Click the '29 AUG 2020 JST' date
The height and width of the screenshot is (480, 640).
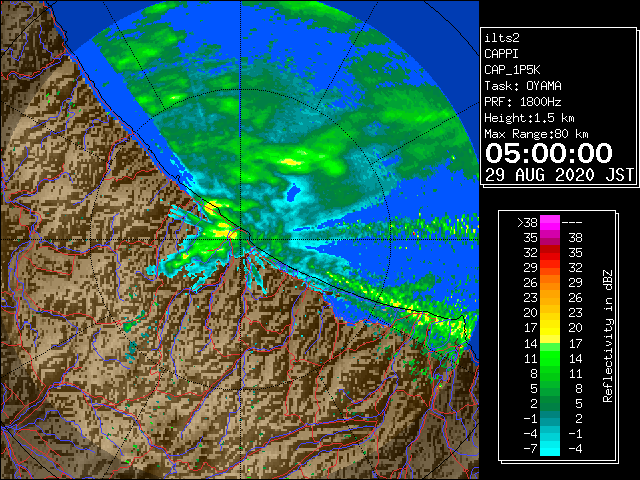click(559, 175)
